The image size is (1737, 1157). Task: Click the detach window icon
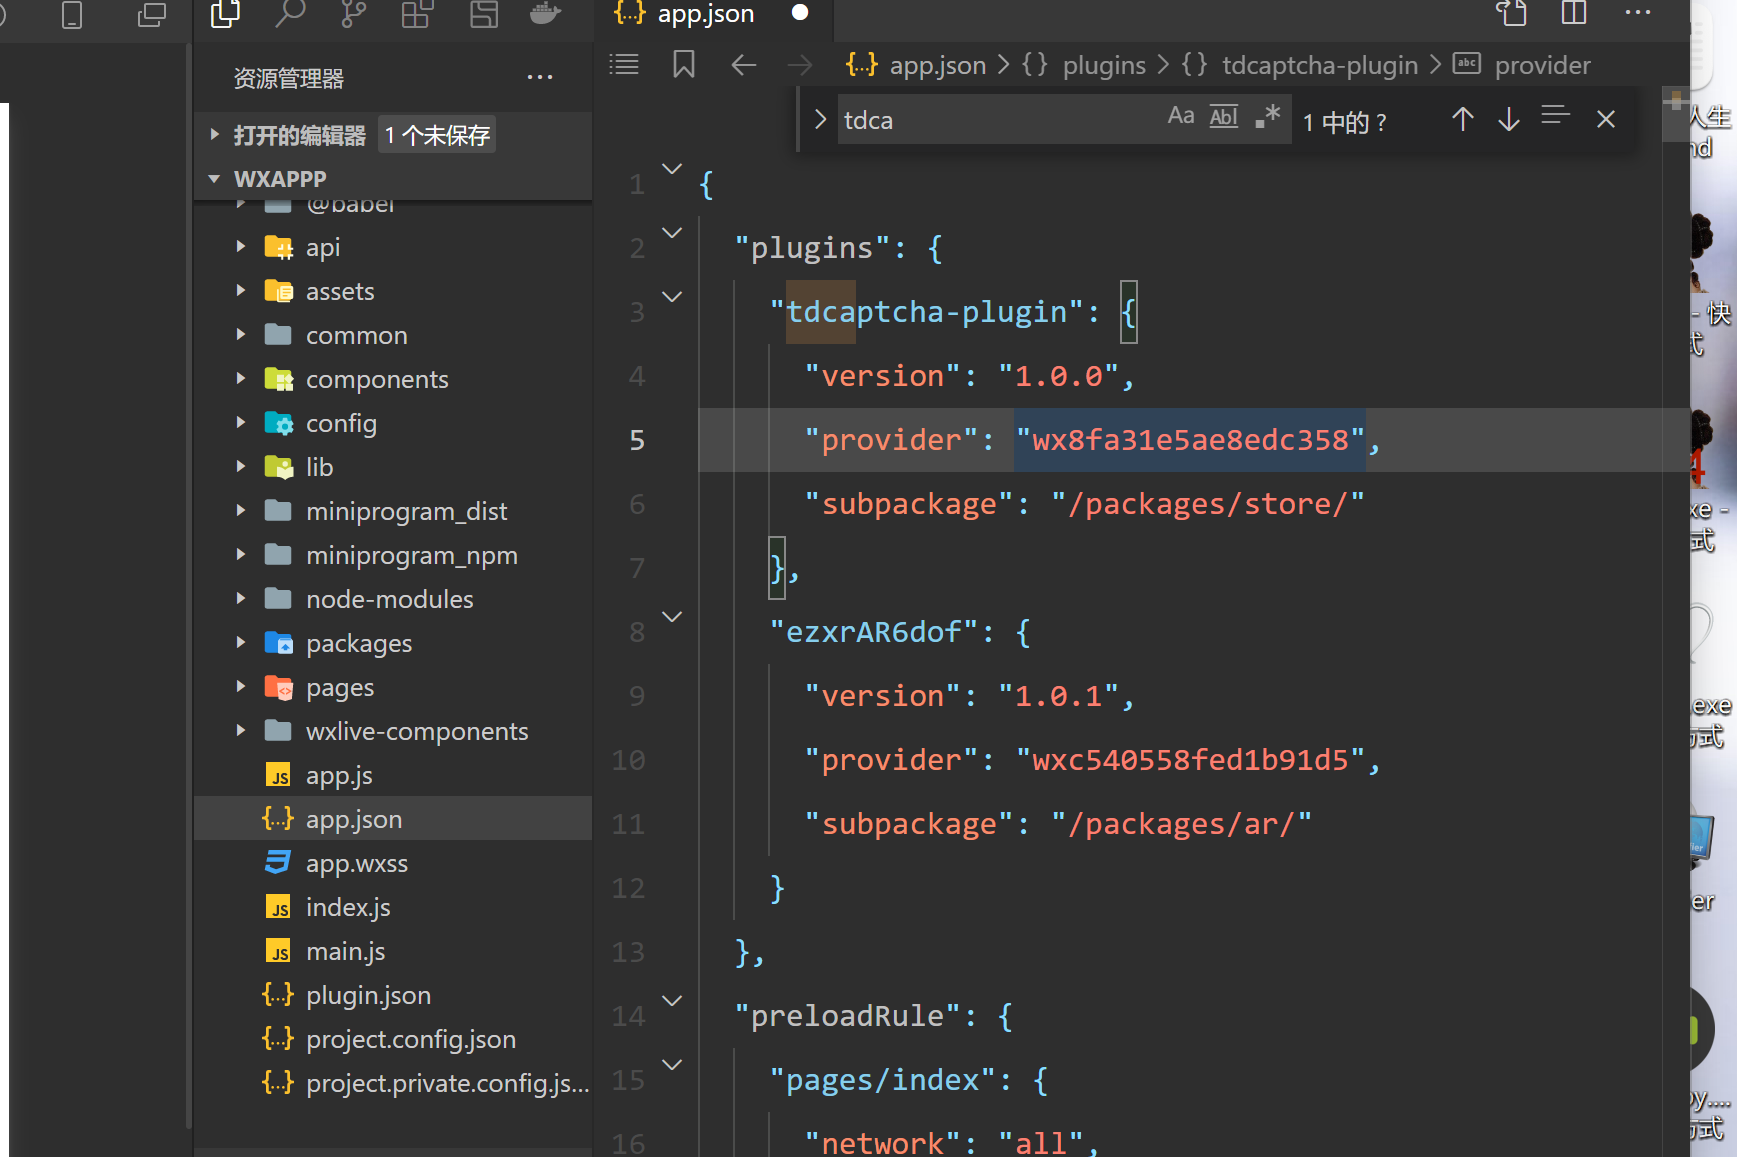152,14
